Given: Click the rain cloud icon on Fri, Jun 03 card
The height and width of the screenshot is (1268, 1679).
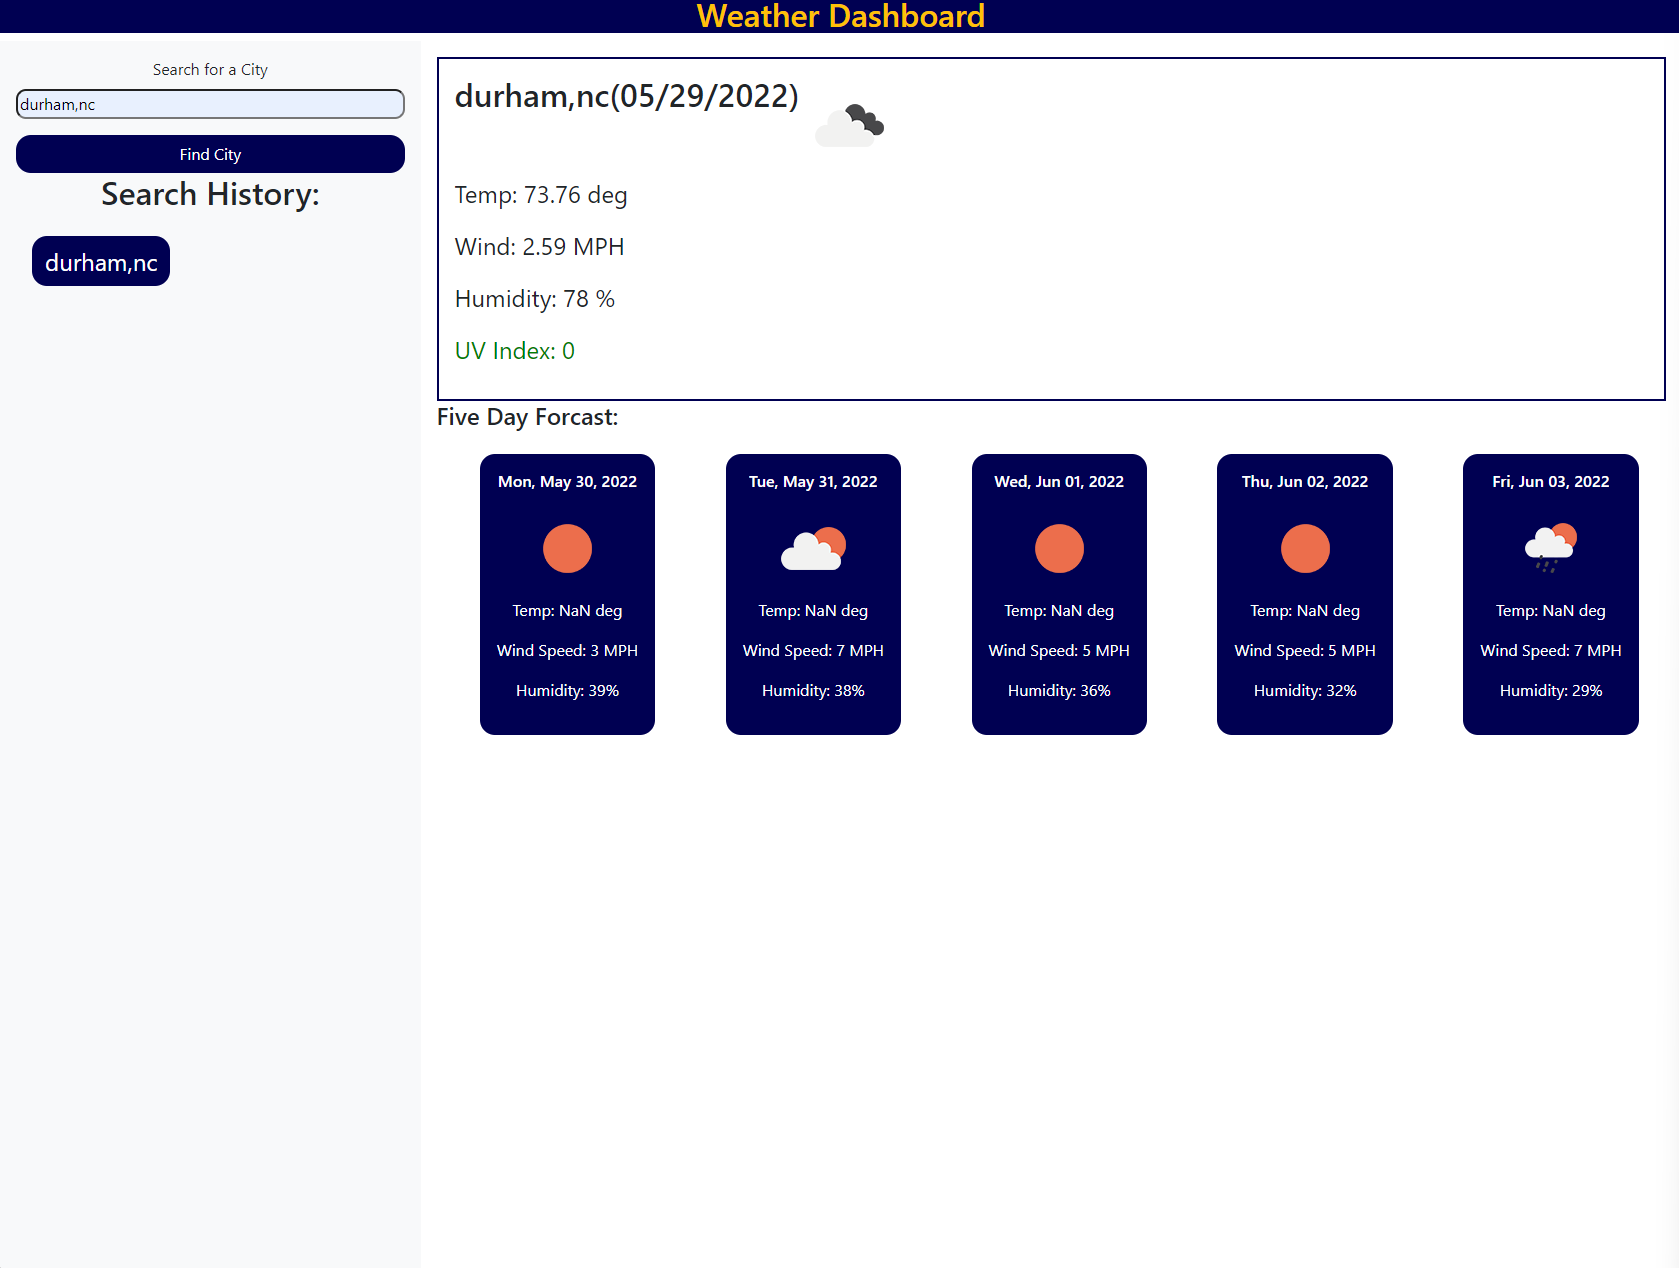Looking at the screenshot, I should 1550,548.
